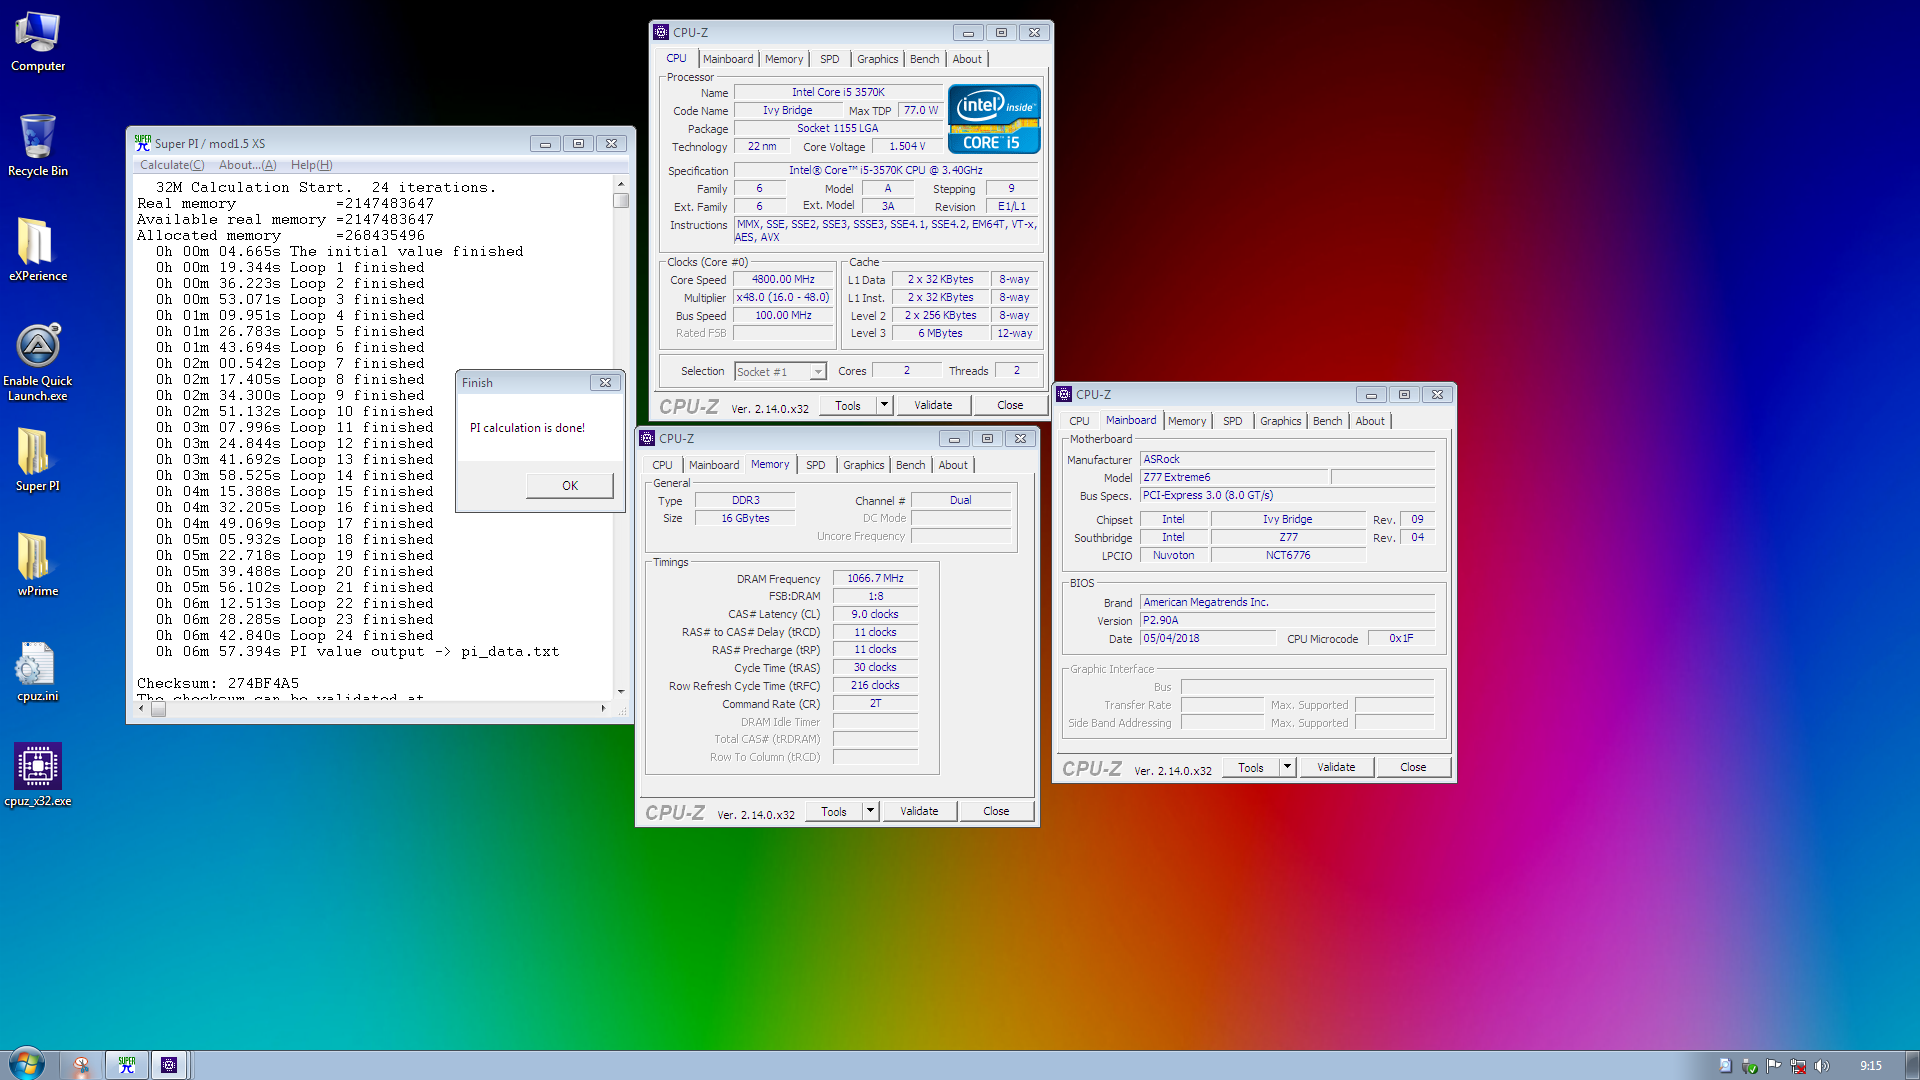Switch to Mainboard tab in CPU window
Screen dimensions: 1920x1080
point(728,59)
